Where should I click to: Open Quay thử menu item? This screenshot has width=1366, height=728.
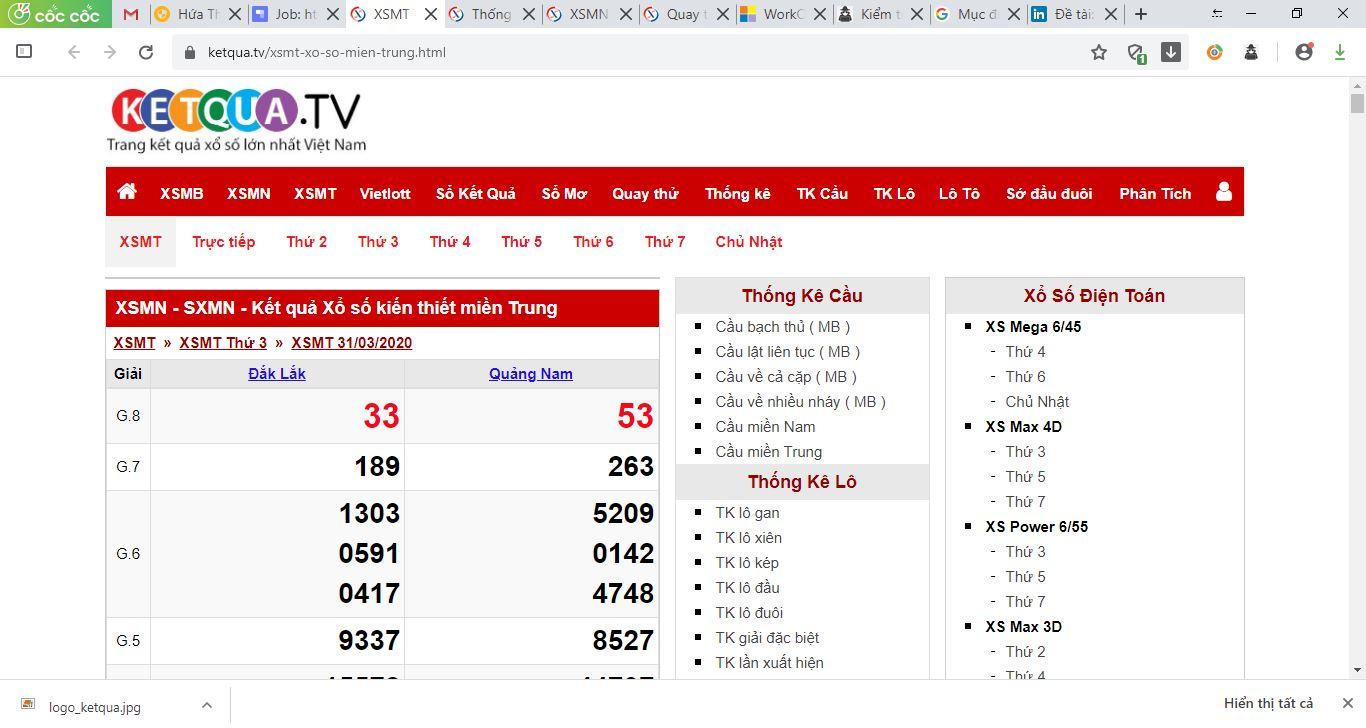[x=645, y=193]
